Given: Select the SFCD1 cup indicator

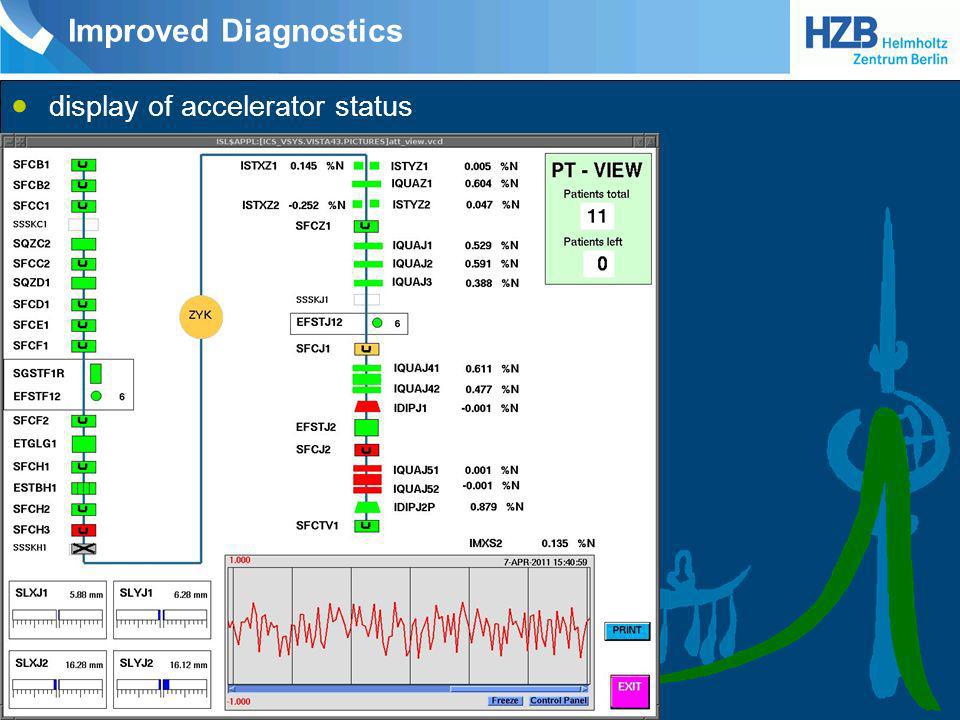Looking at the screenshot, I should [x=83, y=304].
